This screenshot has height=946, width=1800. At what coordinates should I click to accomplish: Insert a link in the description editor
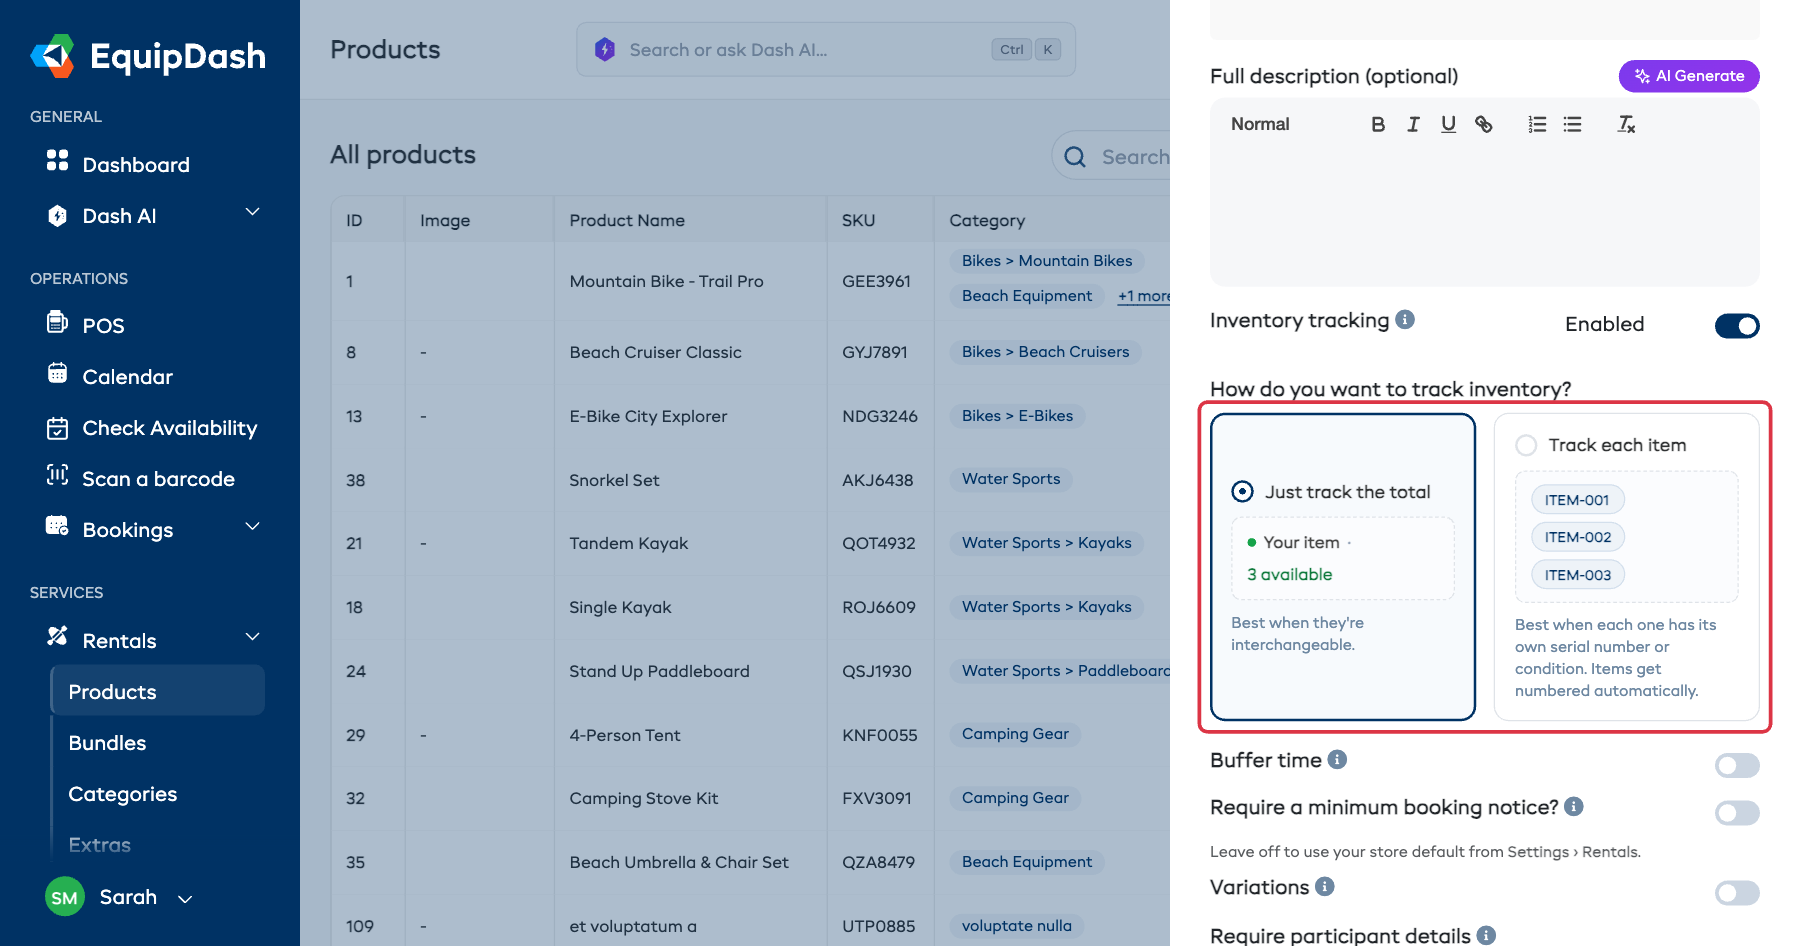click(x=1484, y=124)
